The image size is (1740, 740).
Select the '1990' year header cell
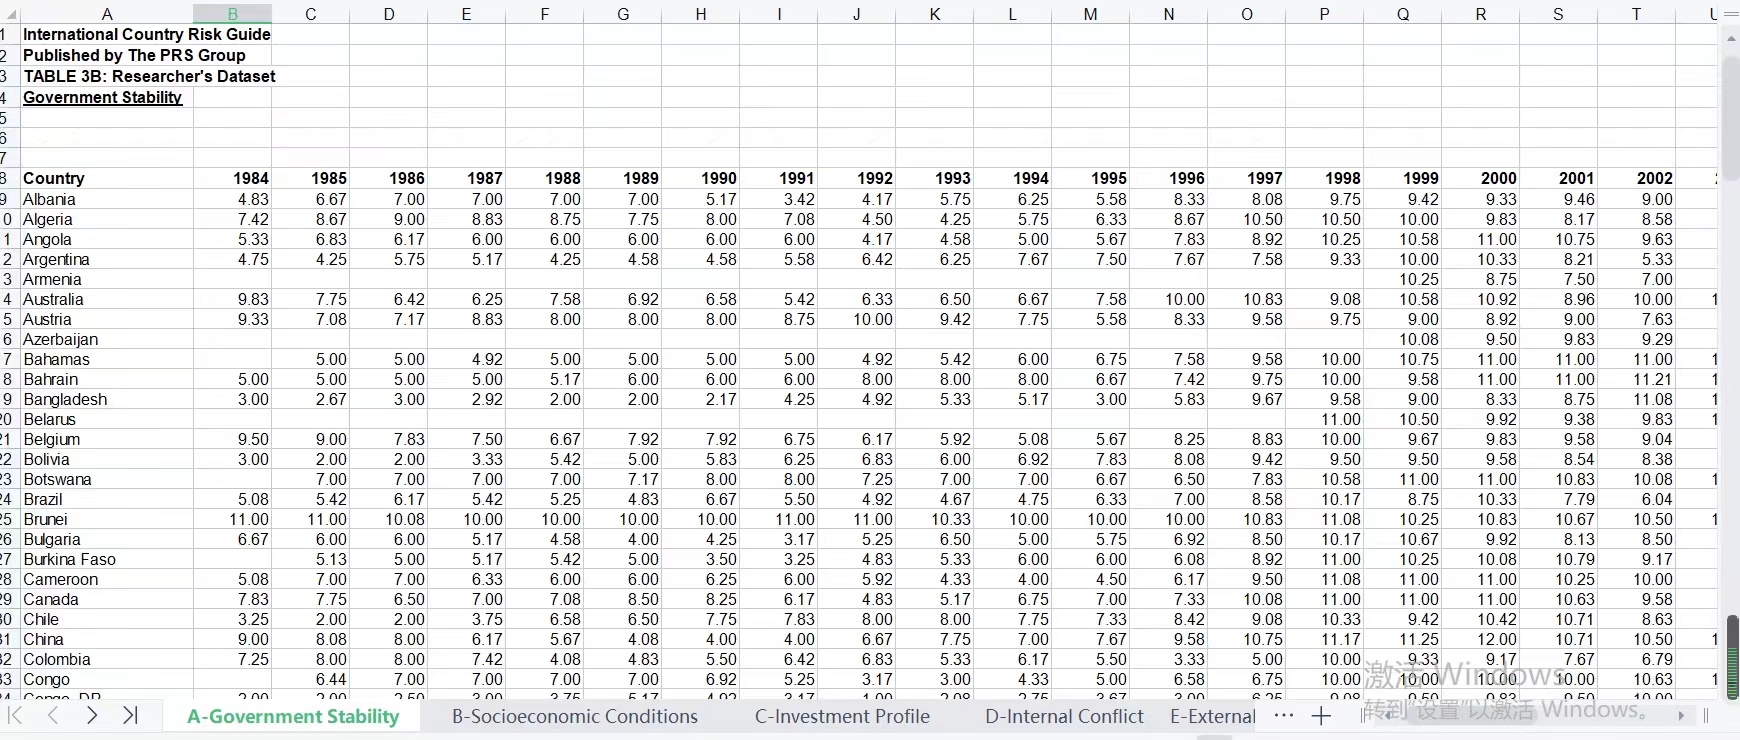point(701,178)
